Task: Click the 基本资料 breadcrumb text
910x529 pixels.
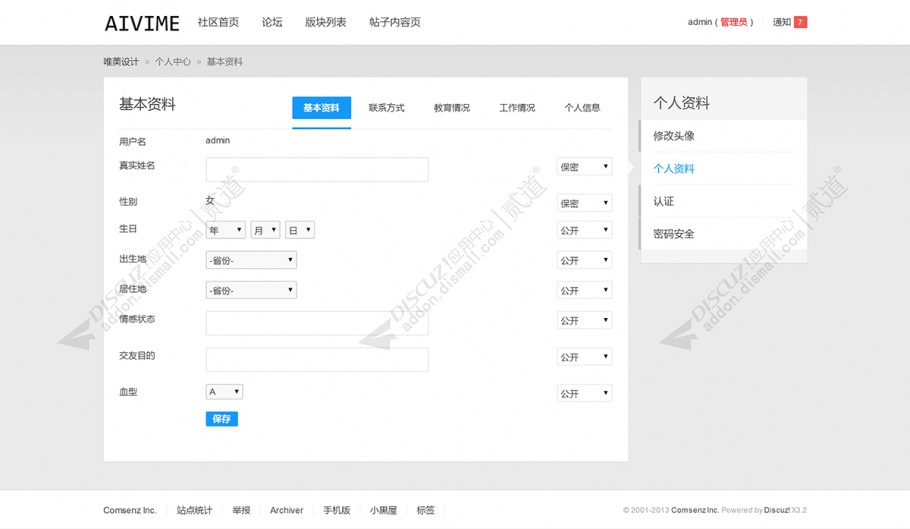Action: point(225,61)
